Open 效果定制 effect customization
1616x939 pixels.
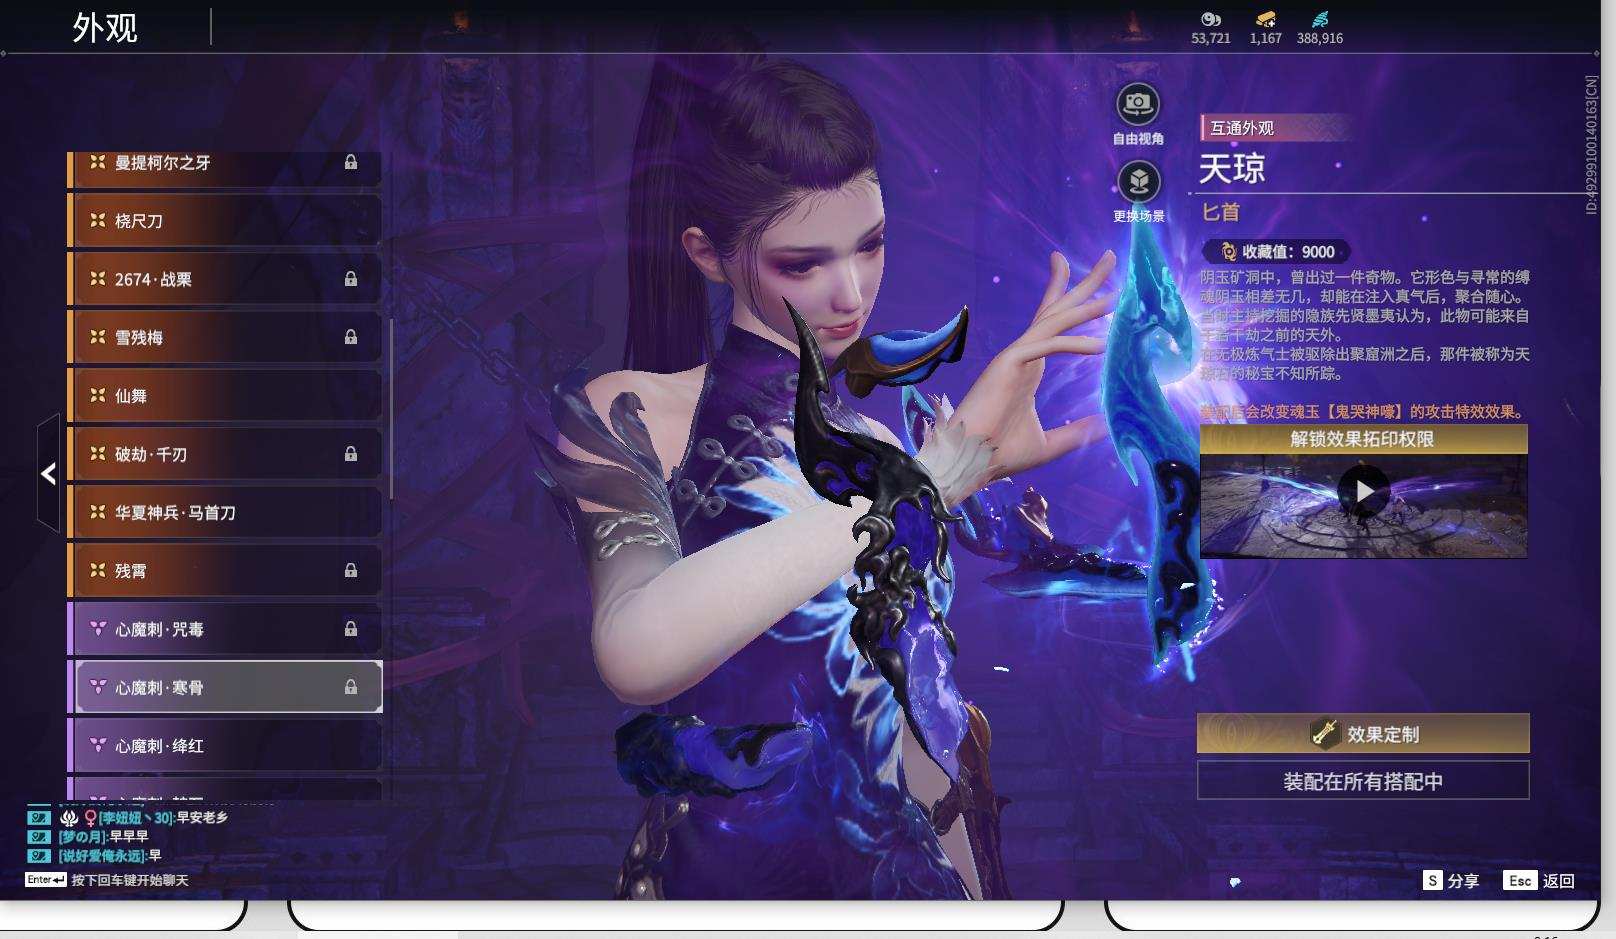(1363, 734)
